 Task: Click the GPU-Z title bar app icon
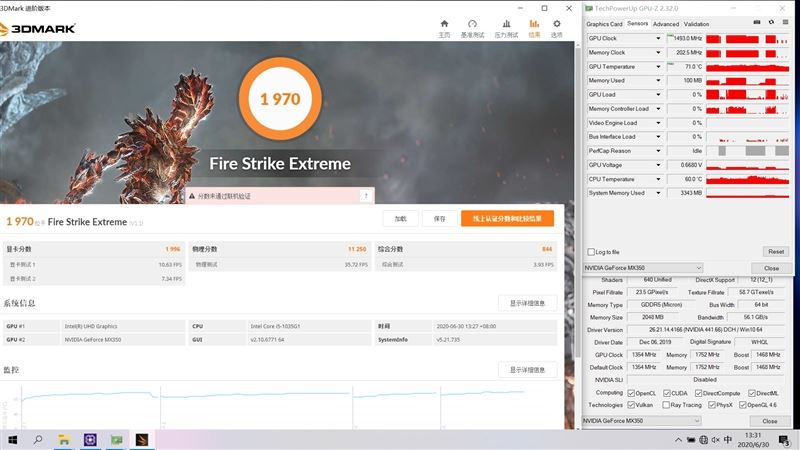[589, 8]
